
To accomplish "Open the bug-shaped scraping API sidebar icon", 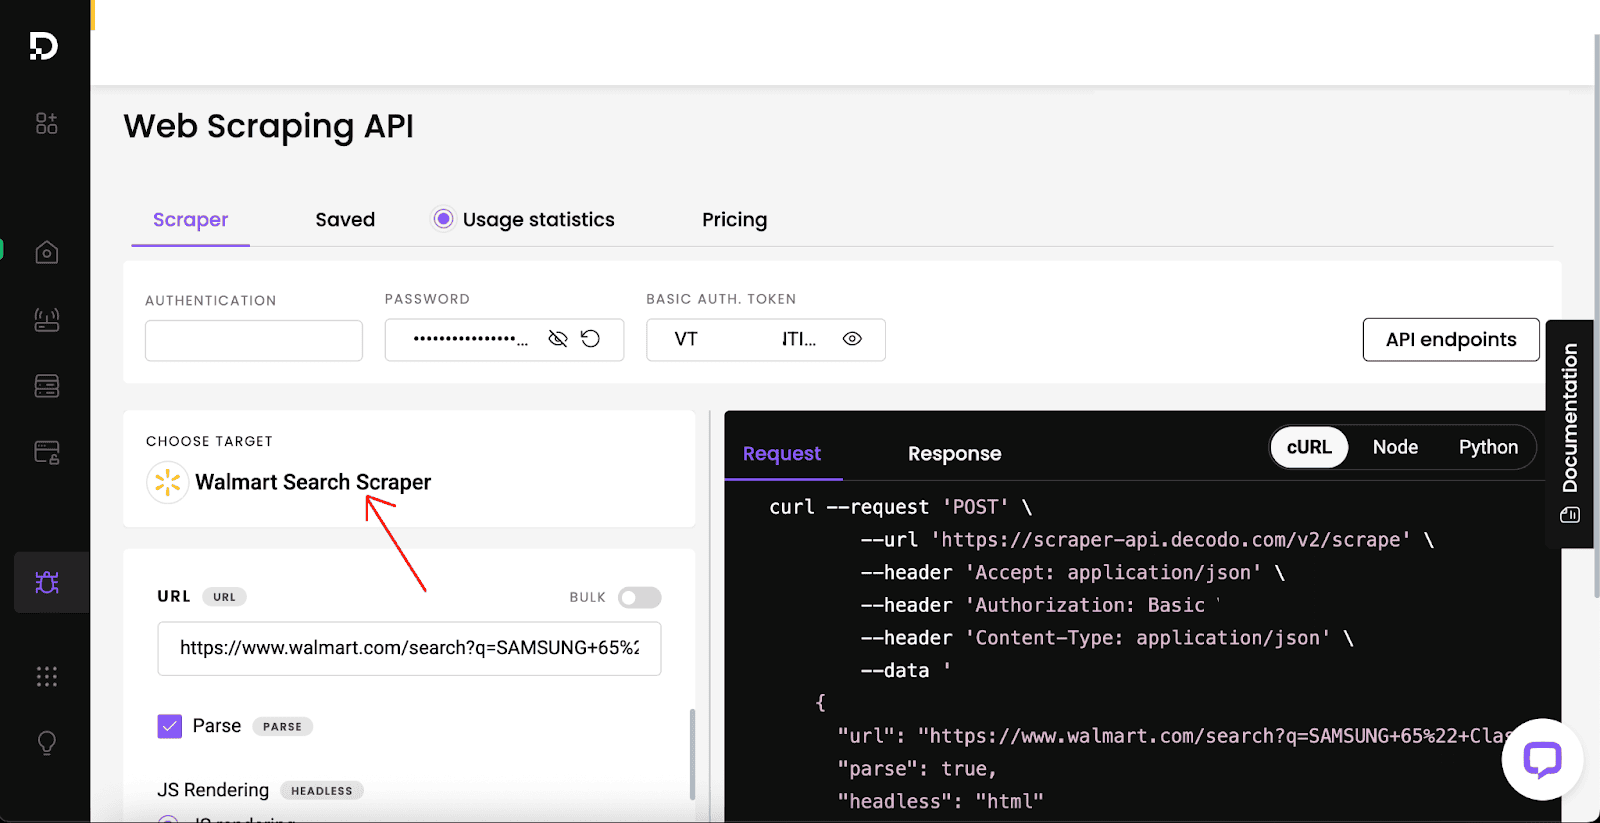I will (x=47, y=582).
